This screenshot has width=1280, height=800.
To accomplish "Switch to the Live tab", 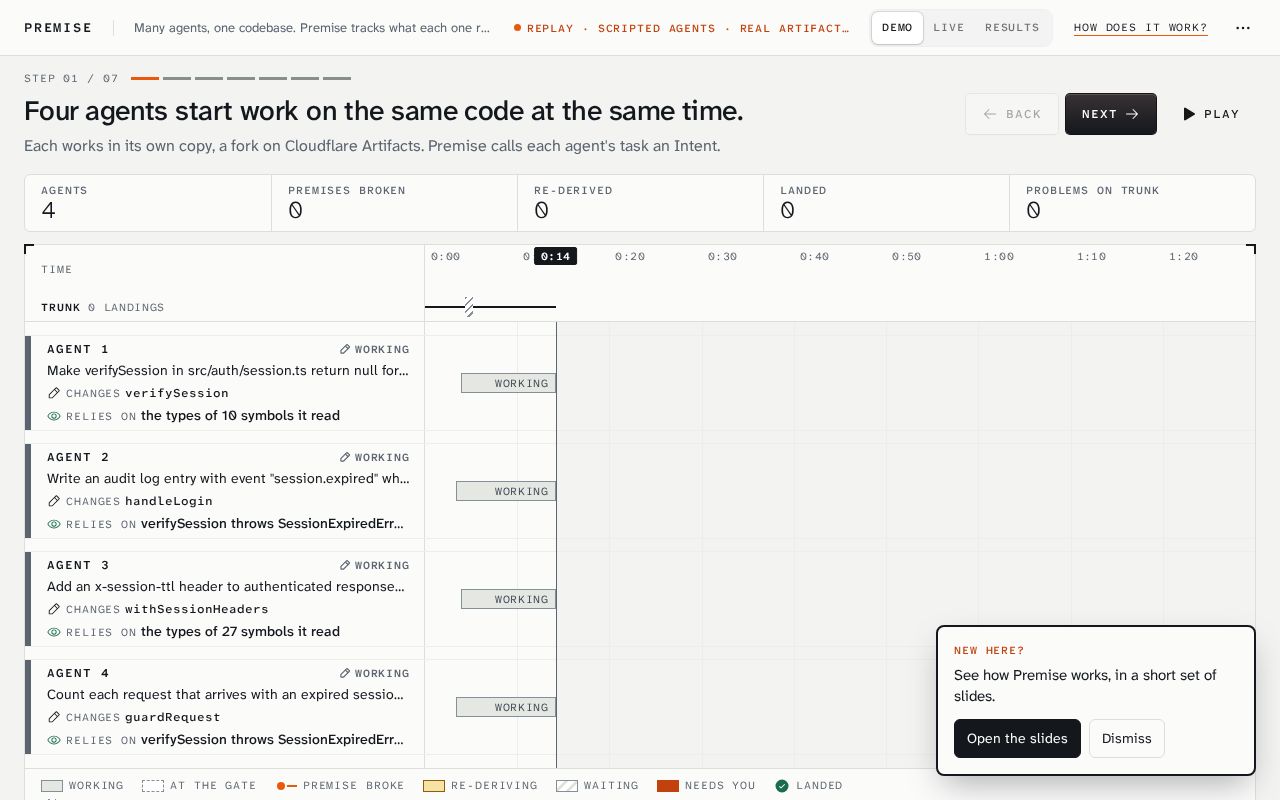I will [949, 28].
